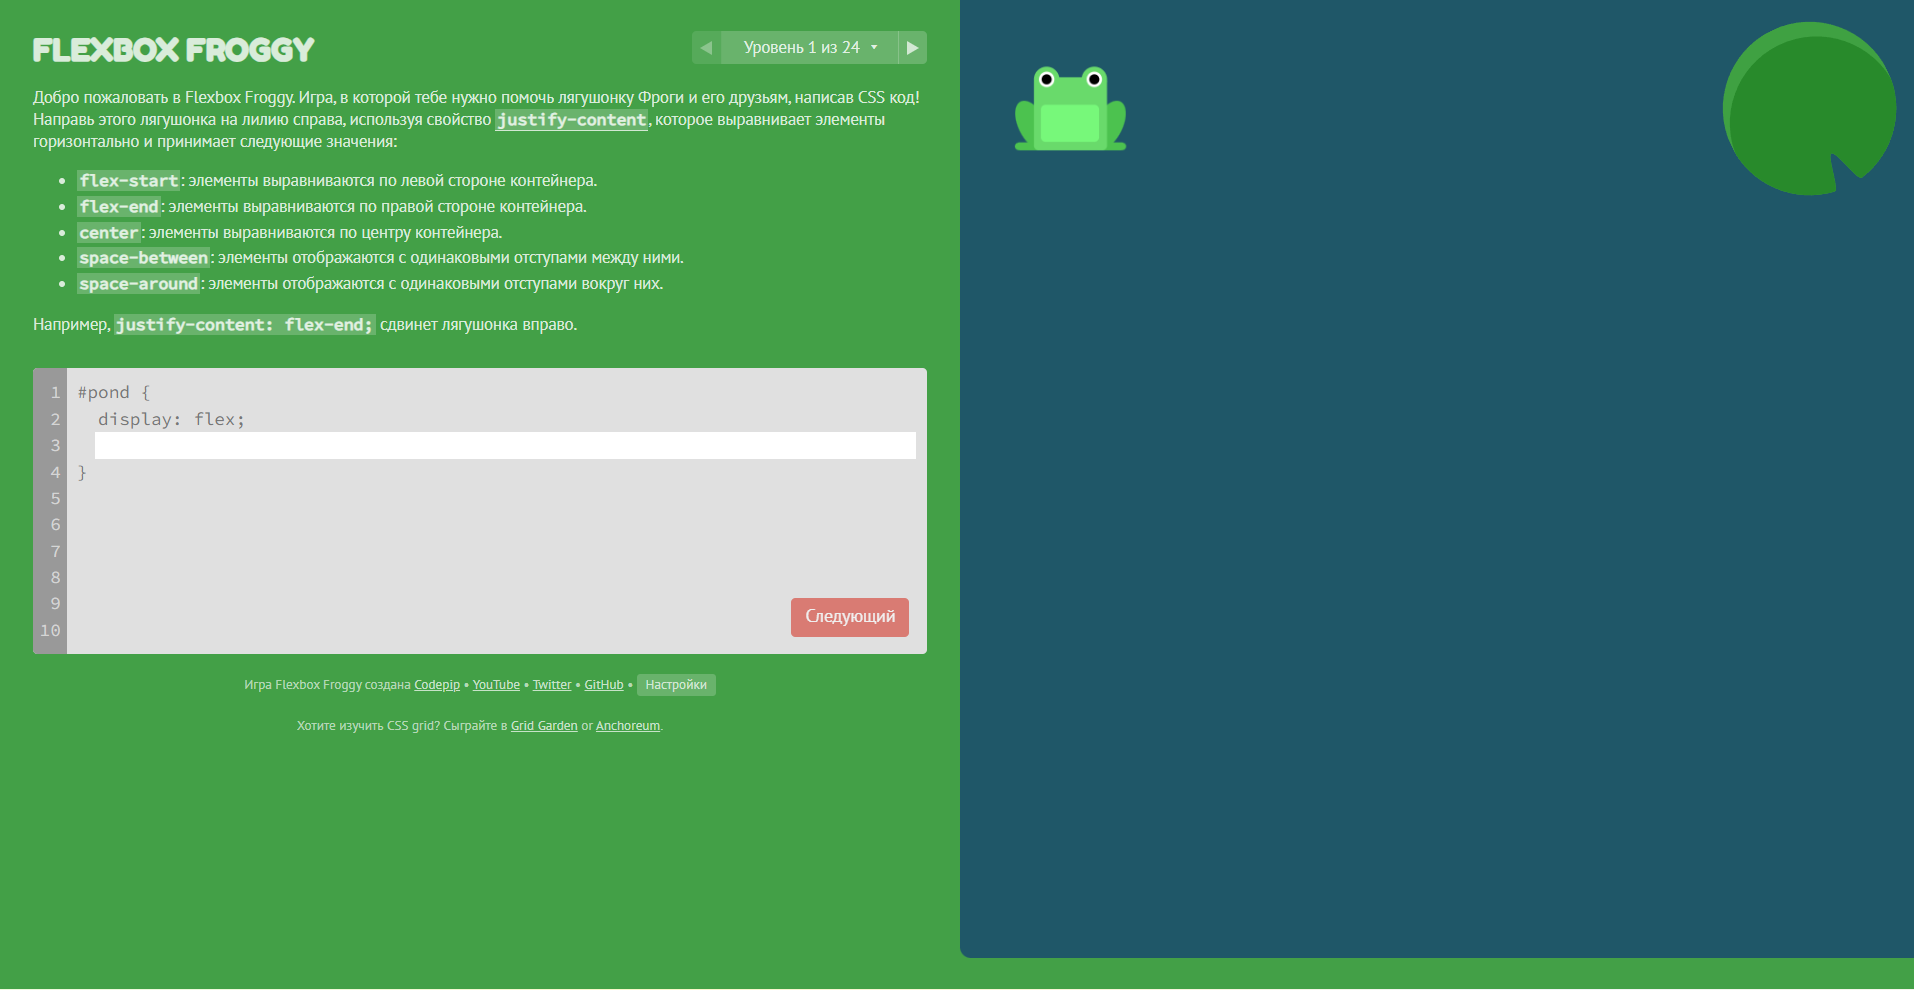Click the flex-start value in the list
Screen dimensions: 1914x990
click(129, 181)
